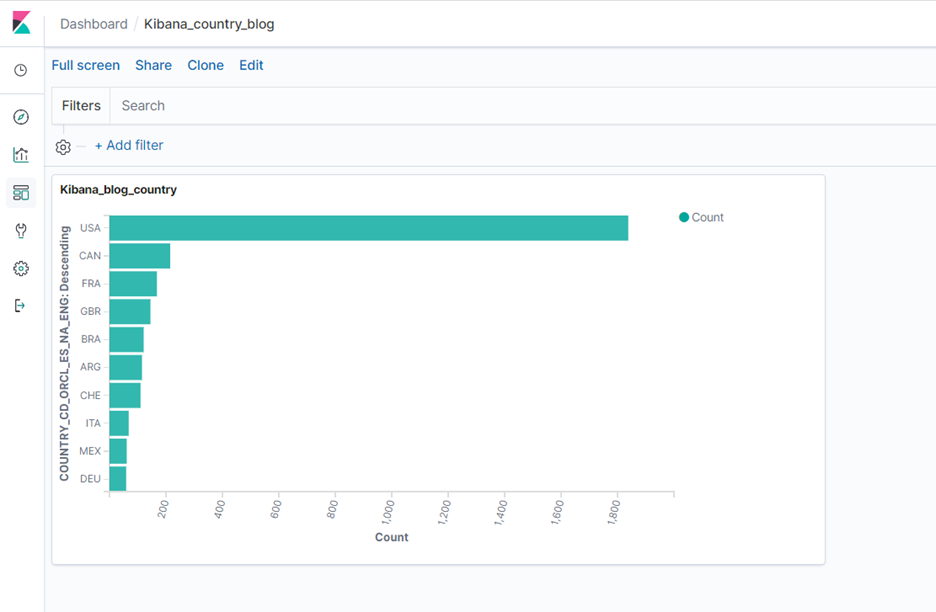The image size is (936, 612).
Task: Enter Full screen mode
Action: click(x=85, y=65)
